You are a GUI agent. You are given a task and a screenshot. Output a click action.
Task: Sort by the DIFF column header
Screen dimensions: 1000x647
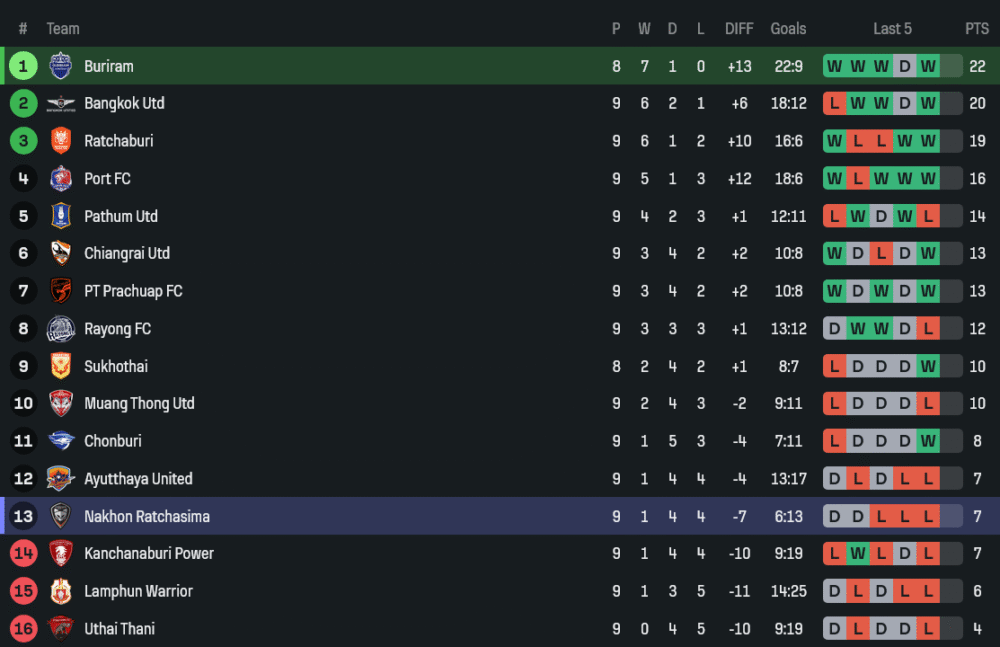[739, 29]
